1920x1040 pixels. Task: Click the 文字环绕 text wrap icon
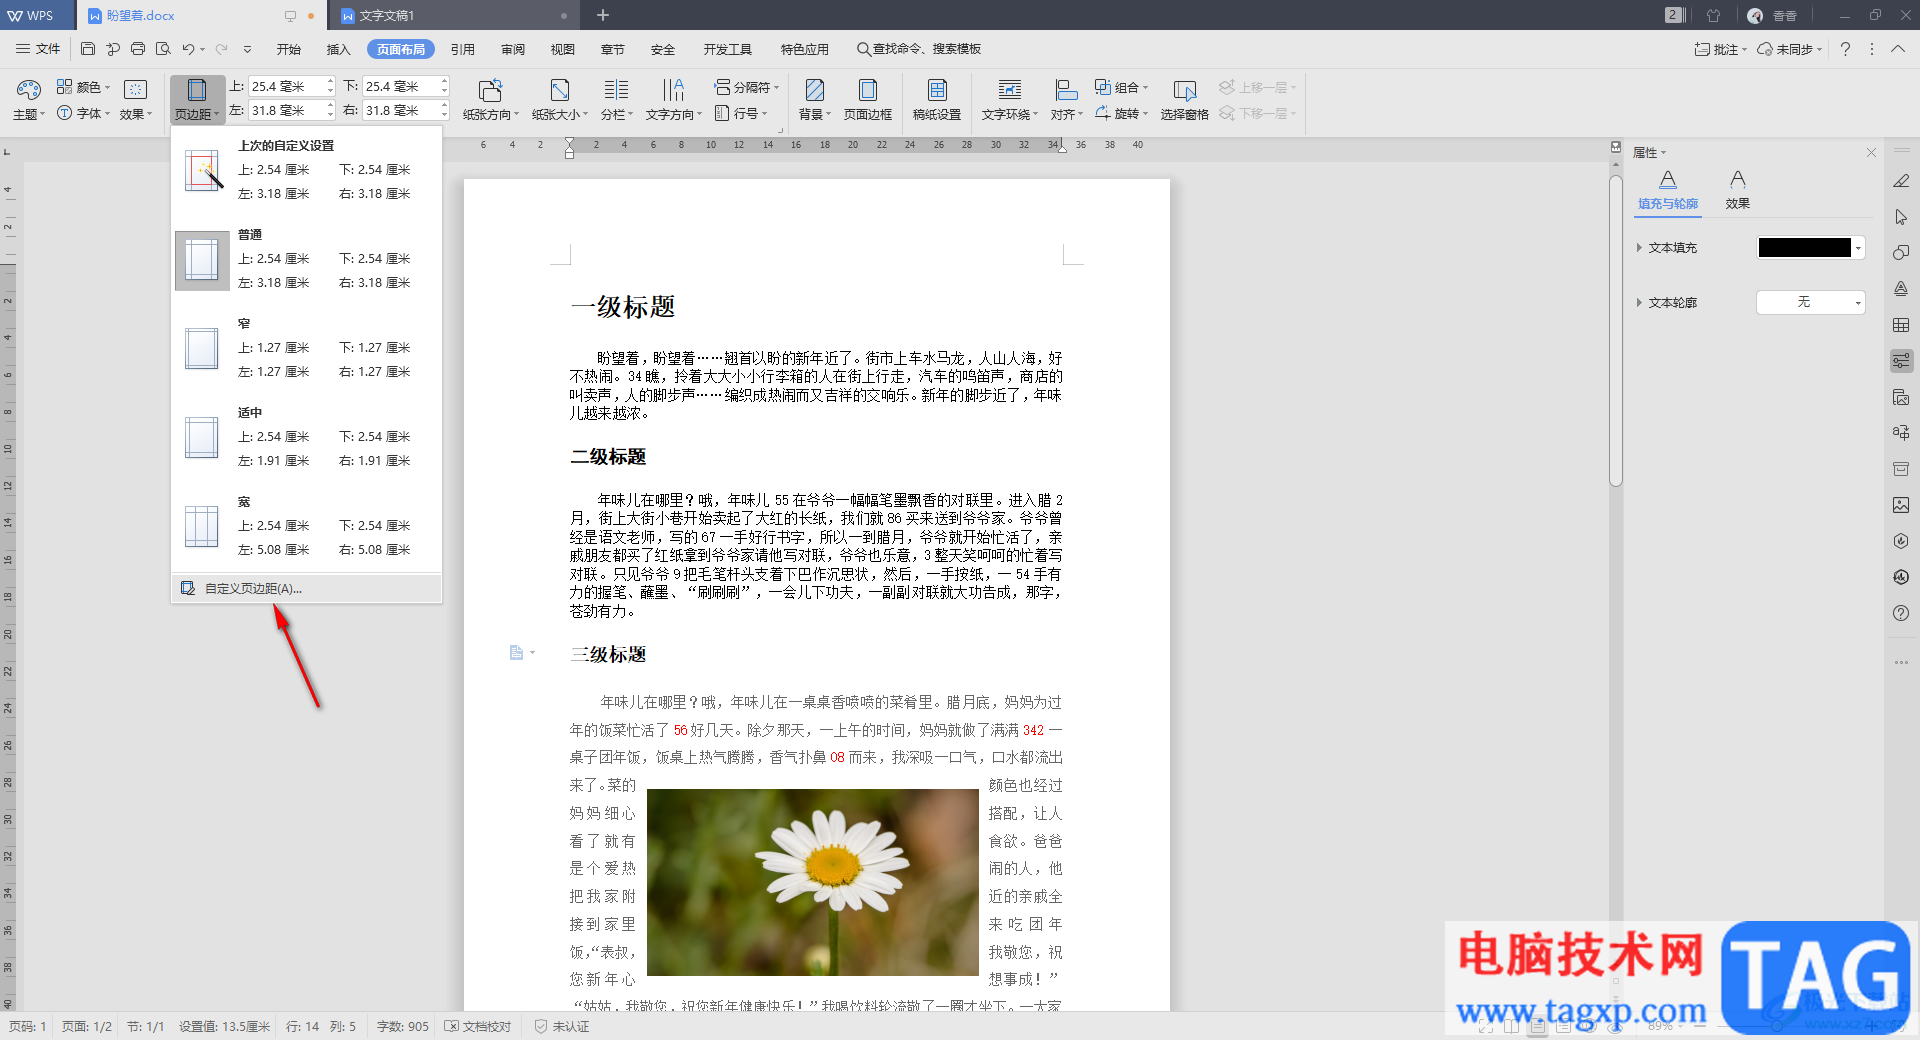click(x=1010, y=90)
